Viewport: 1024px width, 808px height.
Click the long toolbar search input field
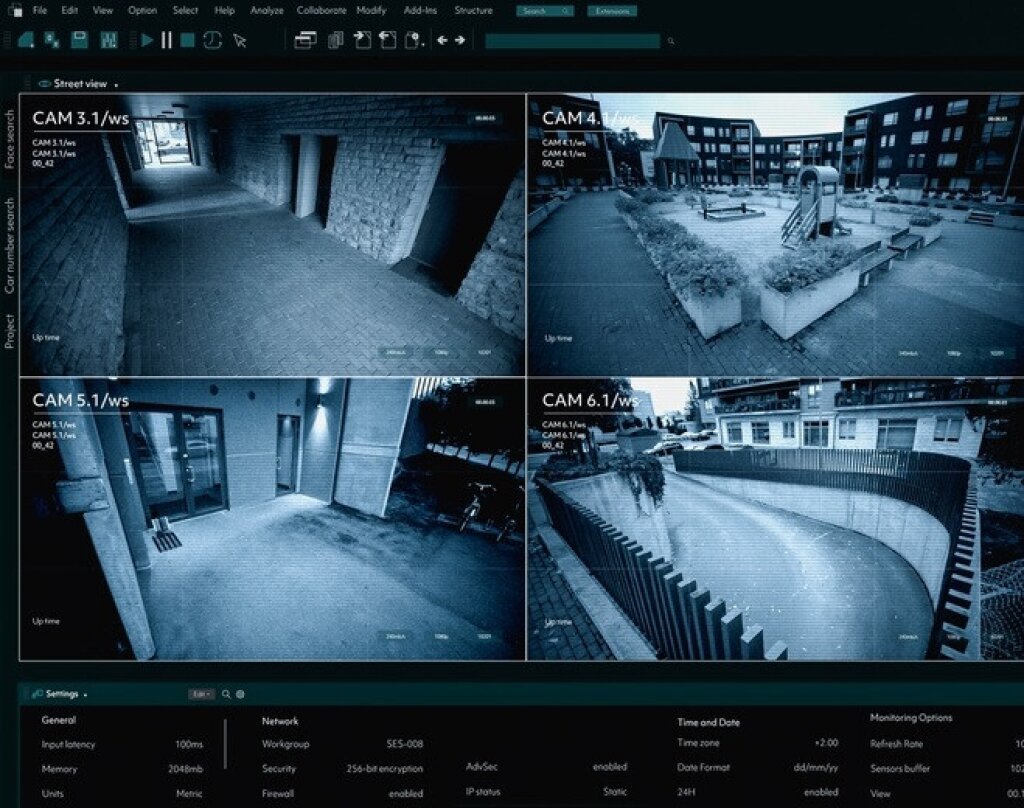pos(572,41)
